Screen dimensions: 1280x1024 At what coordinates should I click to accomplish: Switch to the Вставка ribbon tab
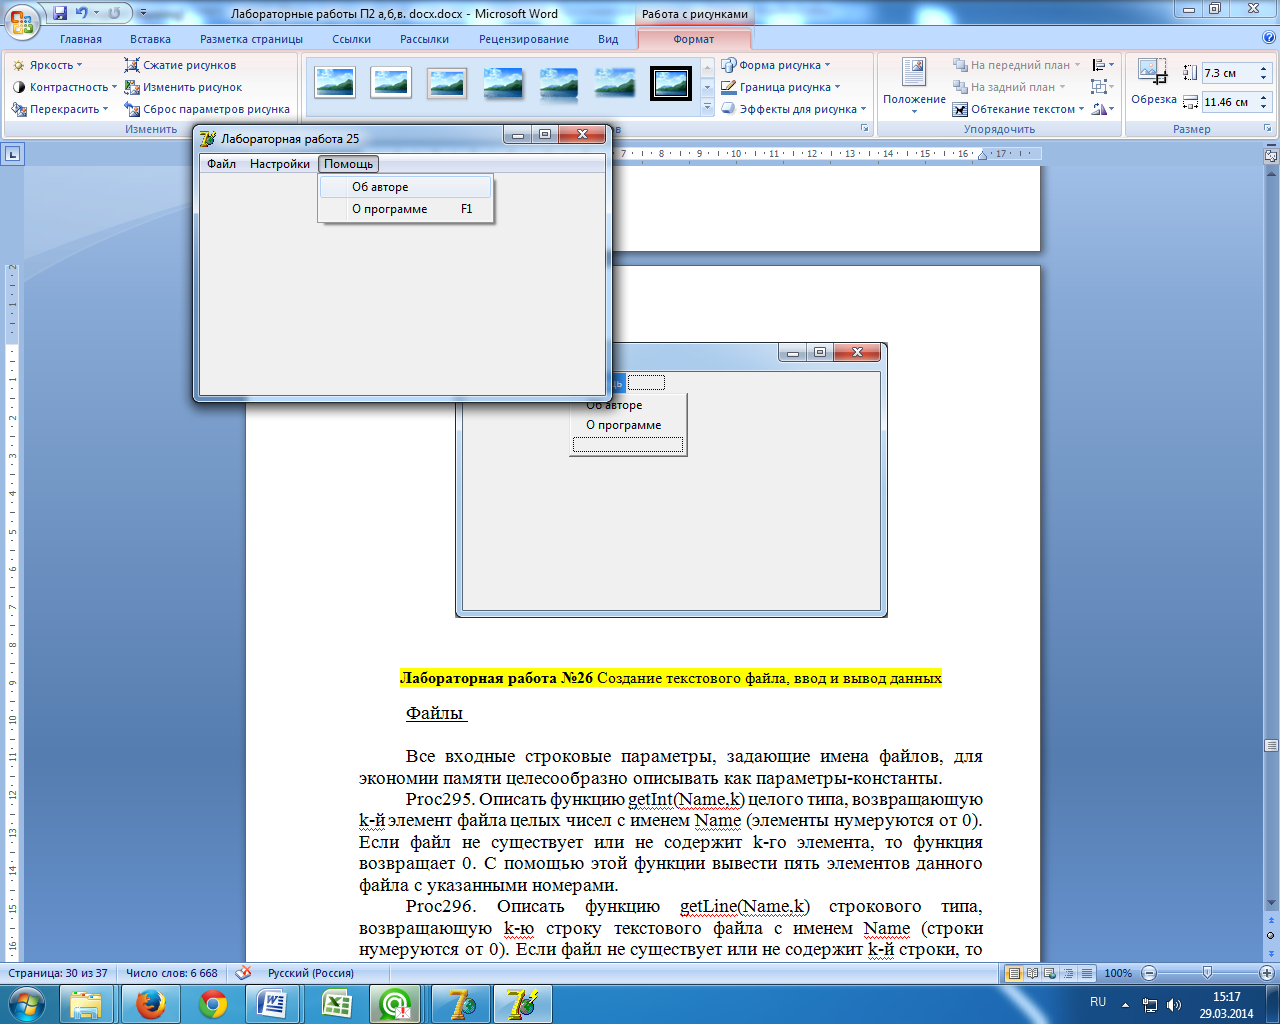150,39
